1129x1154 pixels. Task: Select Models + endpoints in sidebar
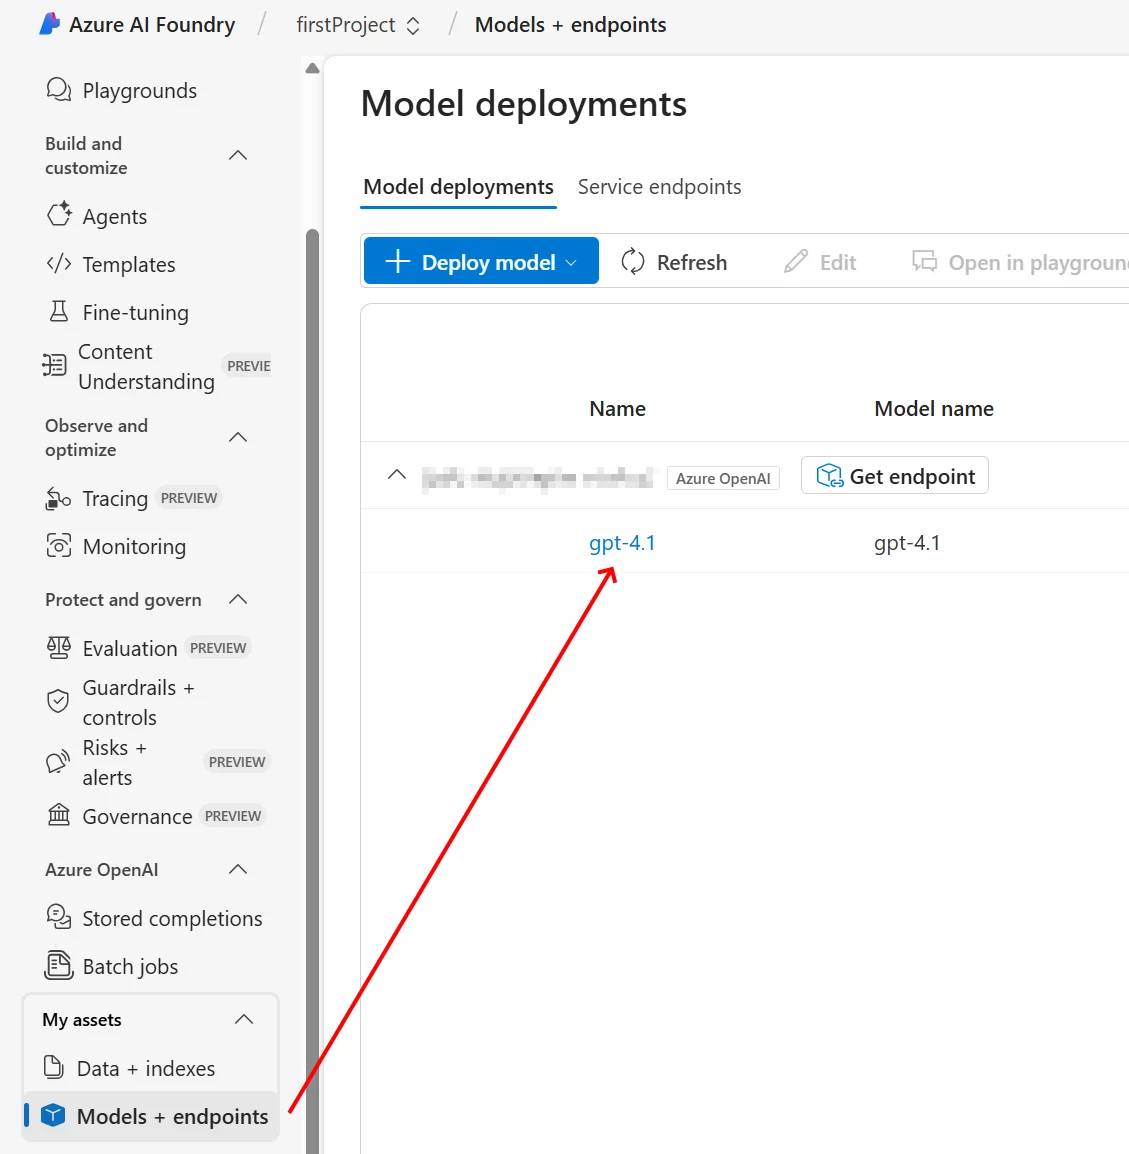(x=151, y=1116)
